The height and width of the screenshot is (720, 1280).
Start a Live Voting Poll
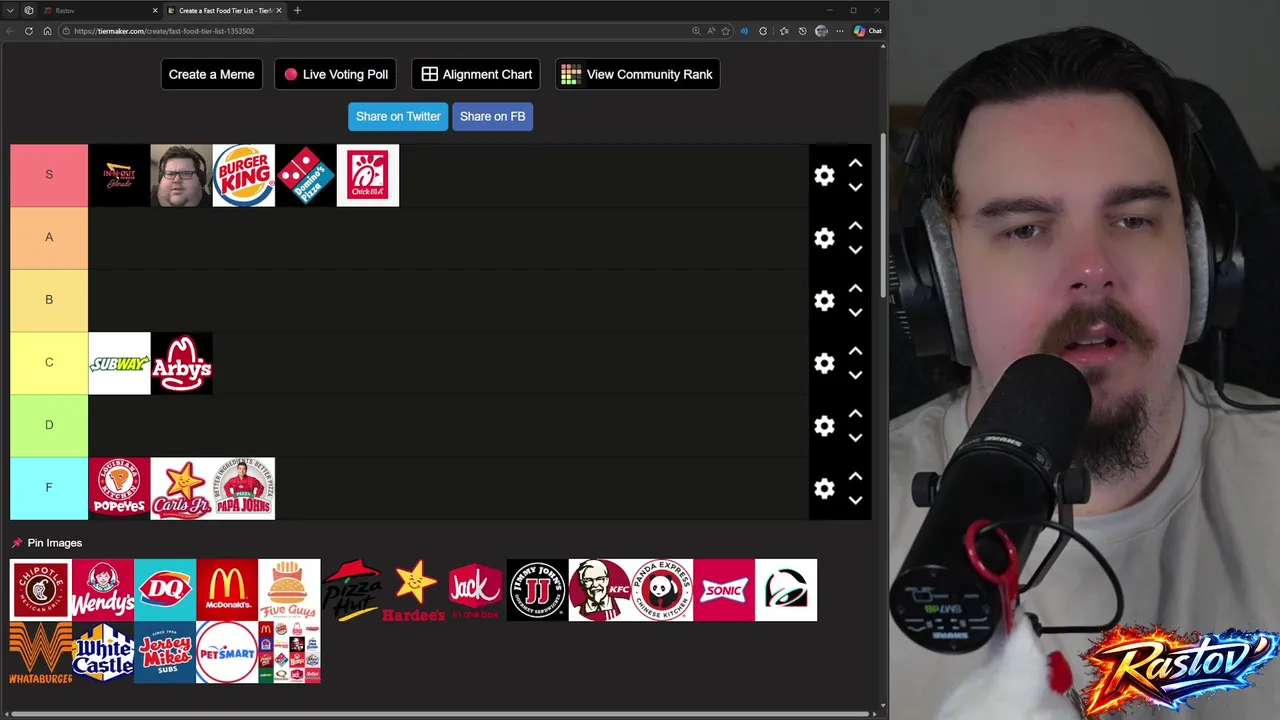coord(336,74)
